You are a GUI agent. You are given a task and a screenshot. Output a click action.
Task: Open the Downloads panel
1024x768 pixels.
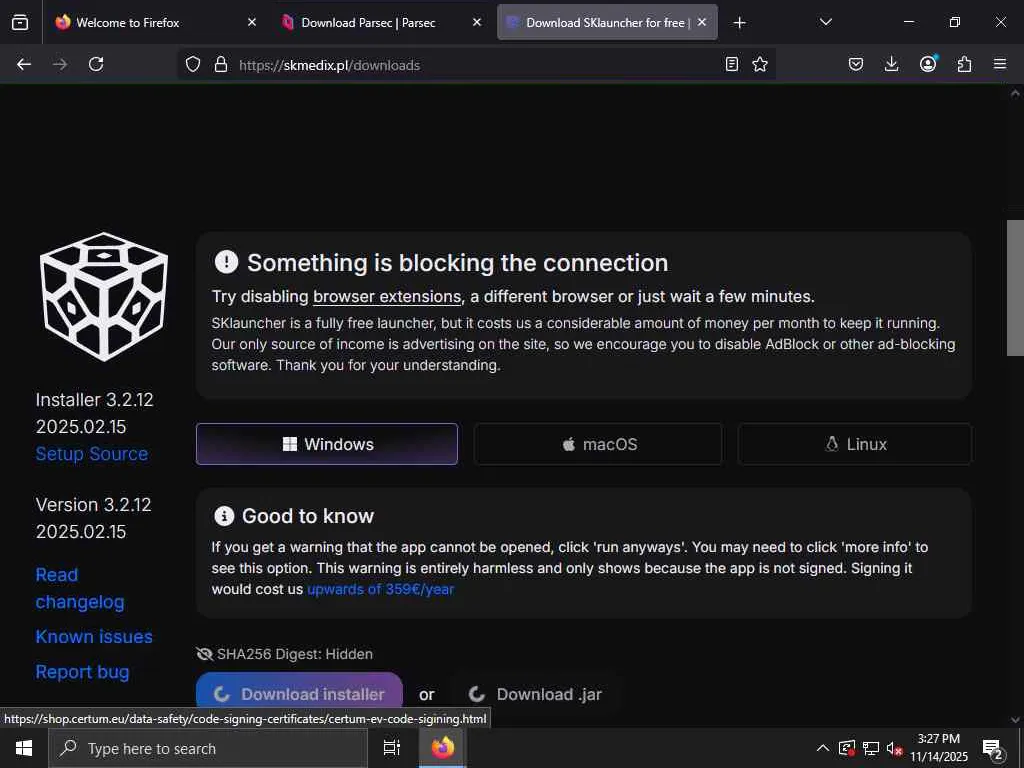[x=891, y=64]
